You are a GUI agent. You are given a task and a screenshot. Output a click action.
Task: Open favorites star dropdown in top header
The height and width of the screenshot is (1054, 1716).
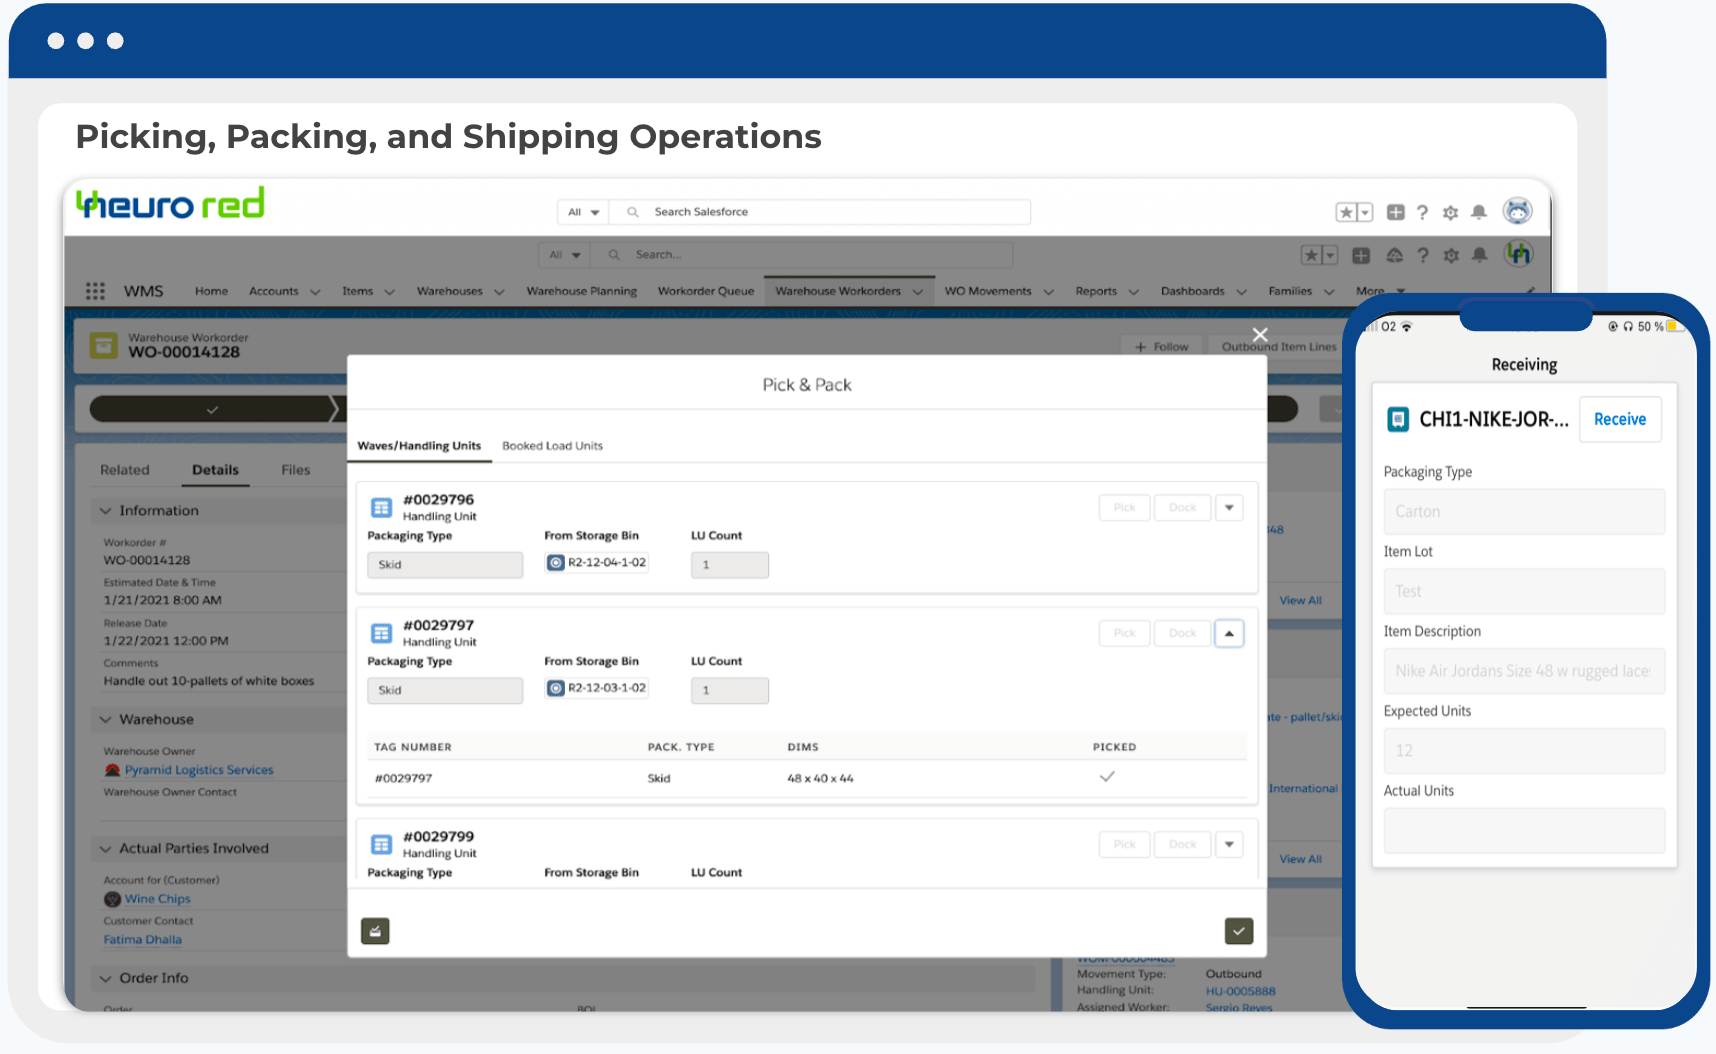1354,212
